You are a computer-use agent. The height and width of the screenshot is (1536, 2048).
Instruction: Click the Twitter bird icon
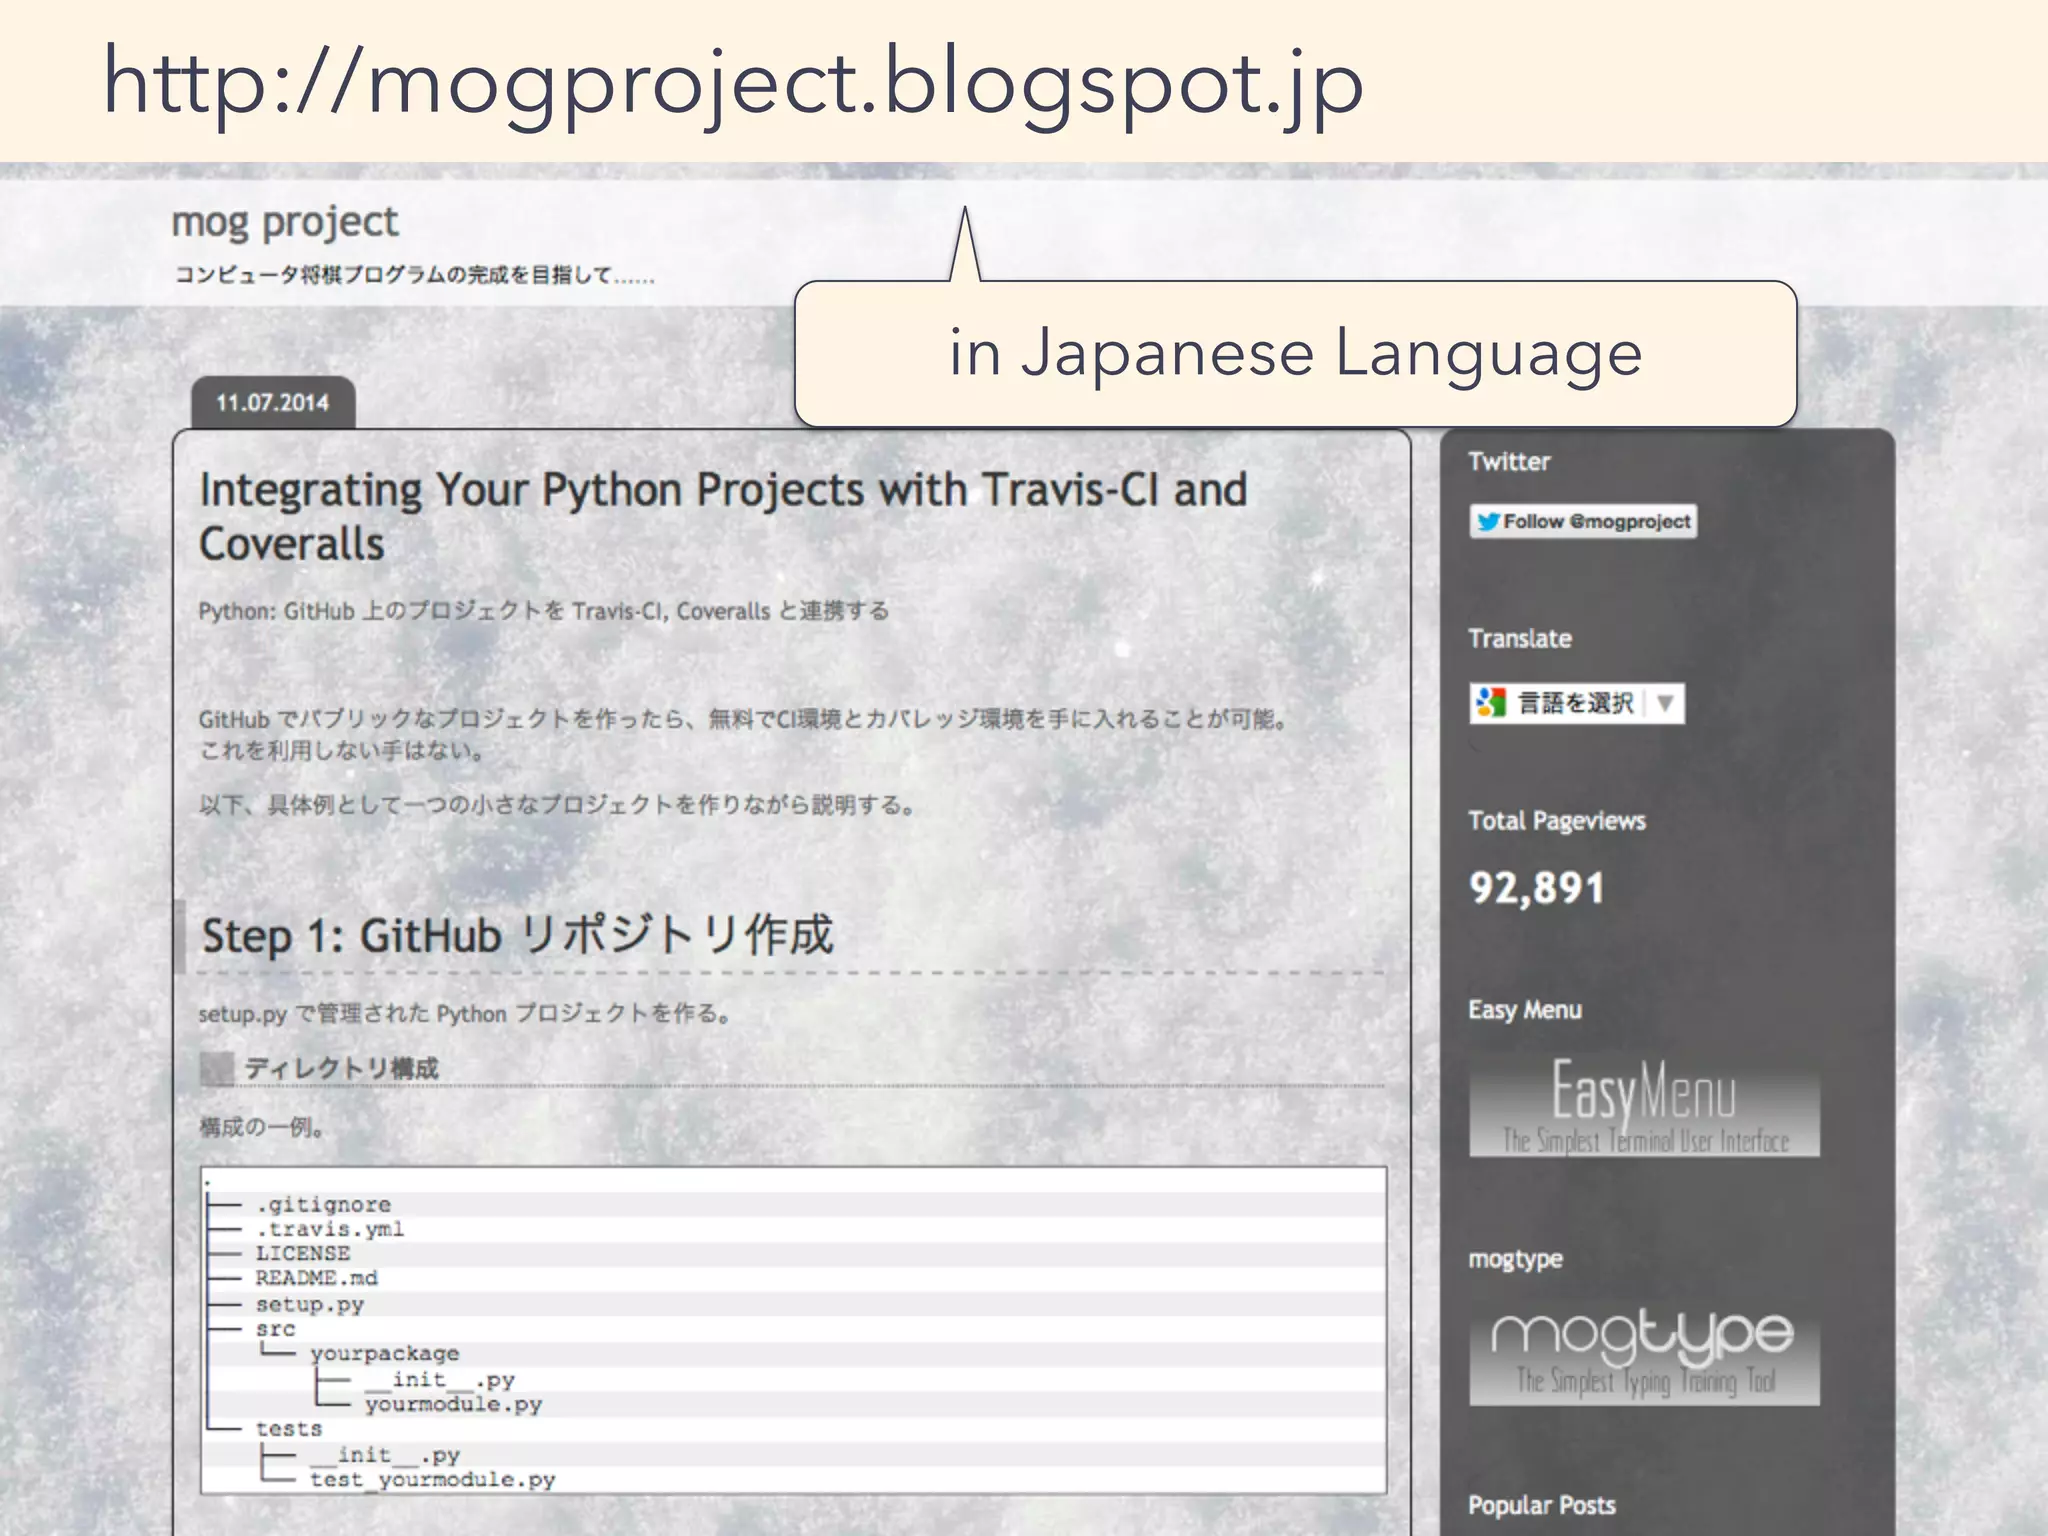click(1489, 521)
